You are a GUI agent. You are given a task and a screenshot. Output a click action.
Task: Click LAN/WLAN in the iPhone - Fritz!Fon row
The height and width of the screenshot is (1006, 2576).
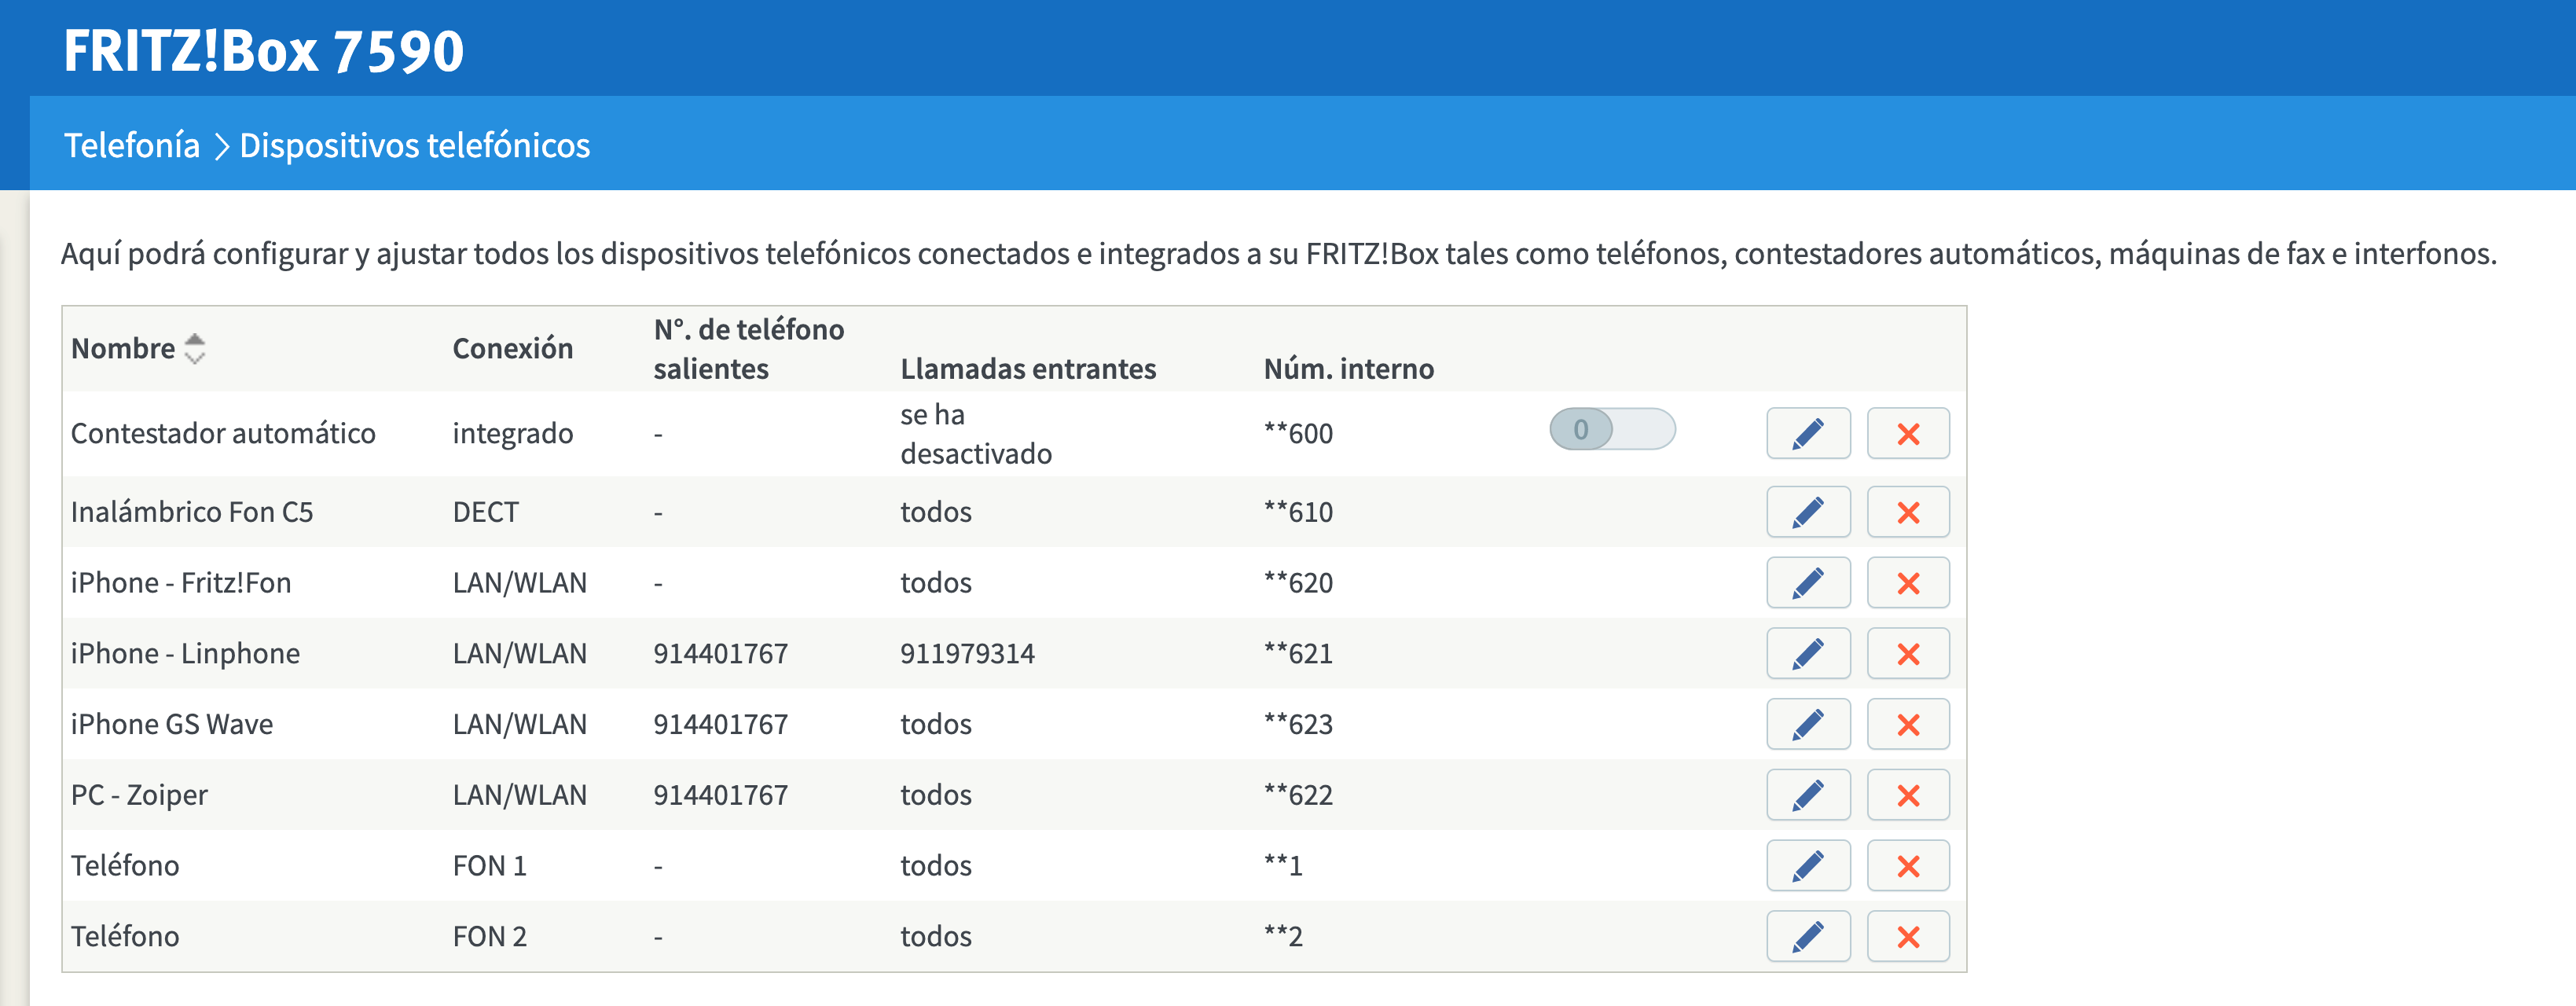520,583
